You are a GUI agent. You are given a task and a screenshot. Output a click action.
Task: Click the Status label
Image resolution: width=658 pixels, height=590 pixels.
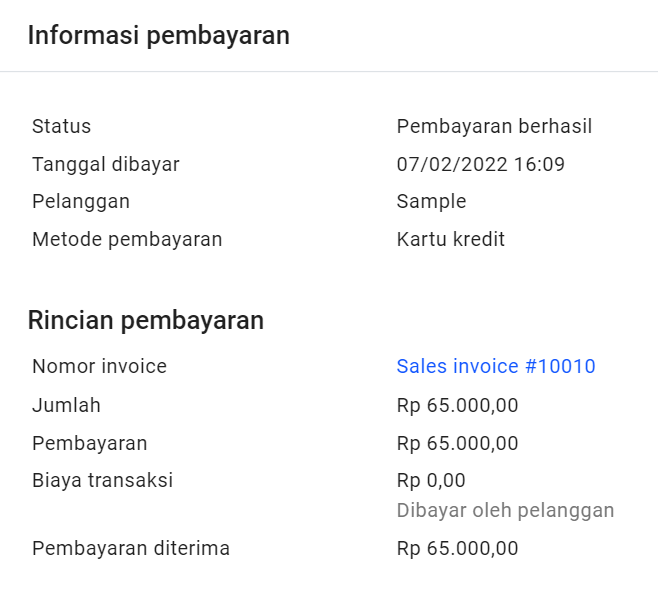click(x=61, y=126)
